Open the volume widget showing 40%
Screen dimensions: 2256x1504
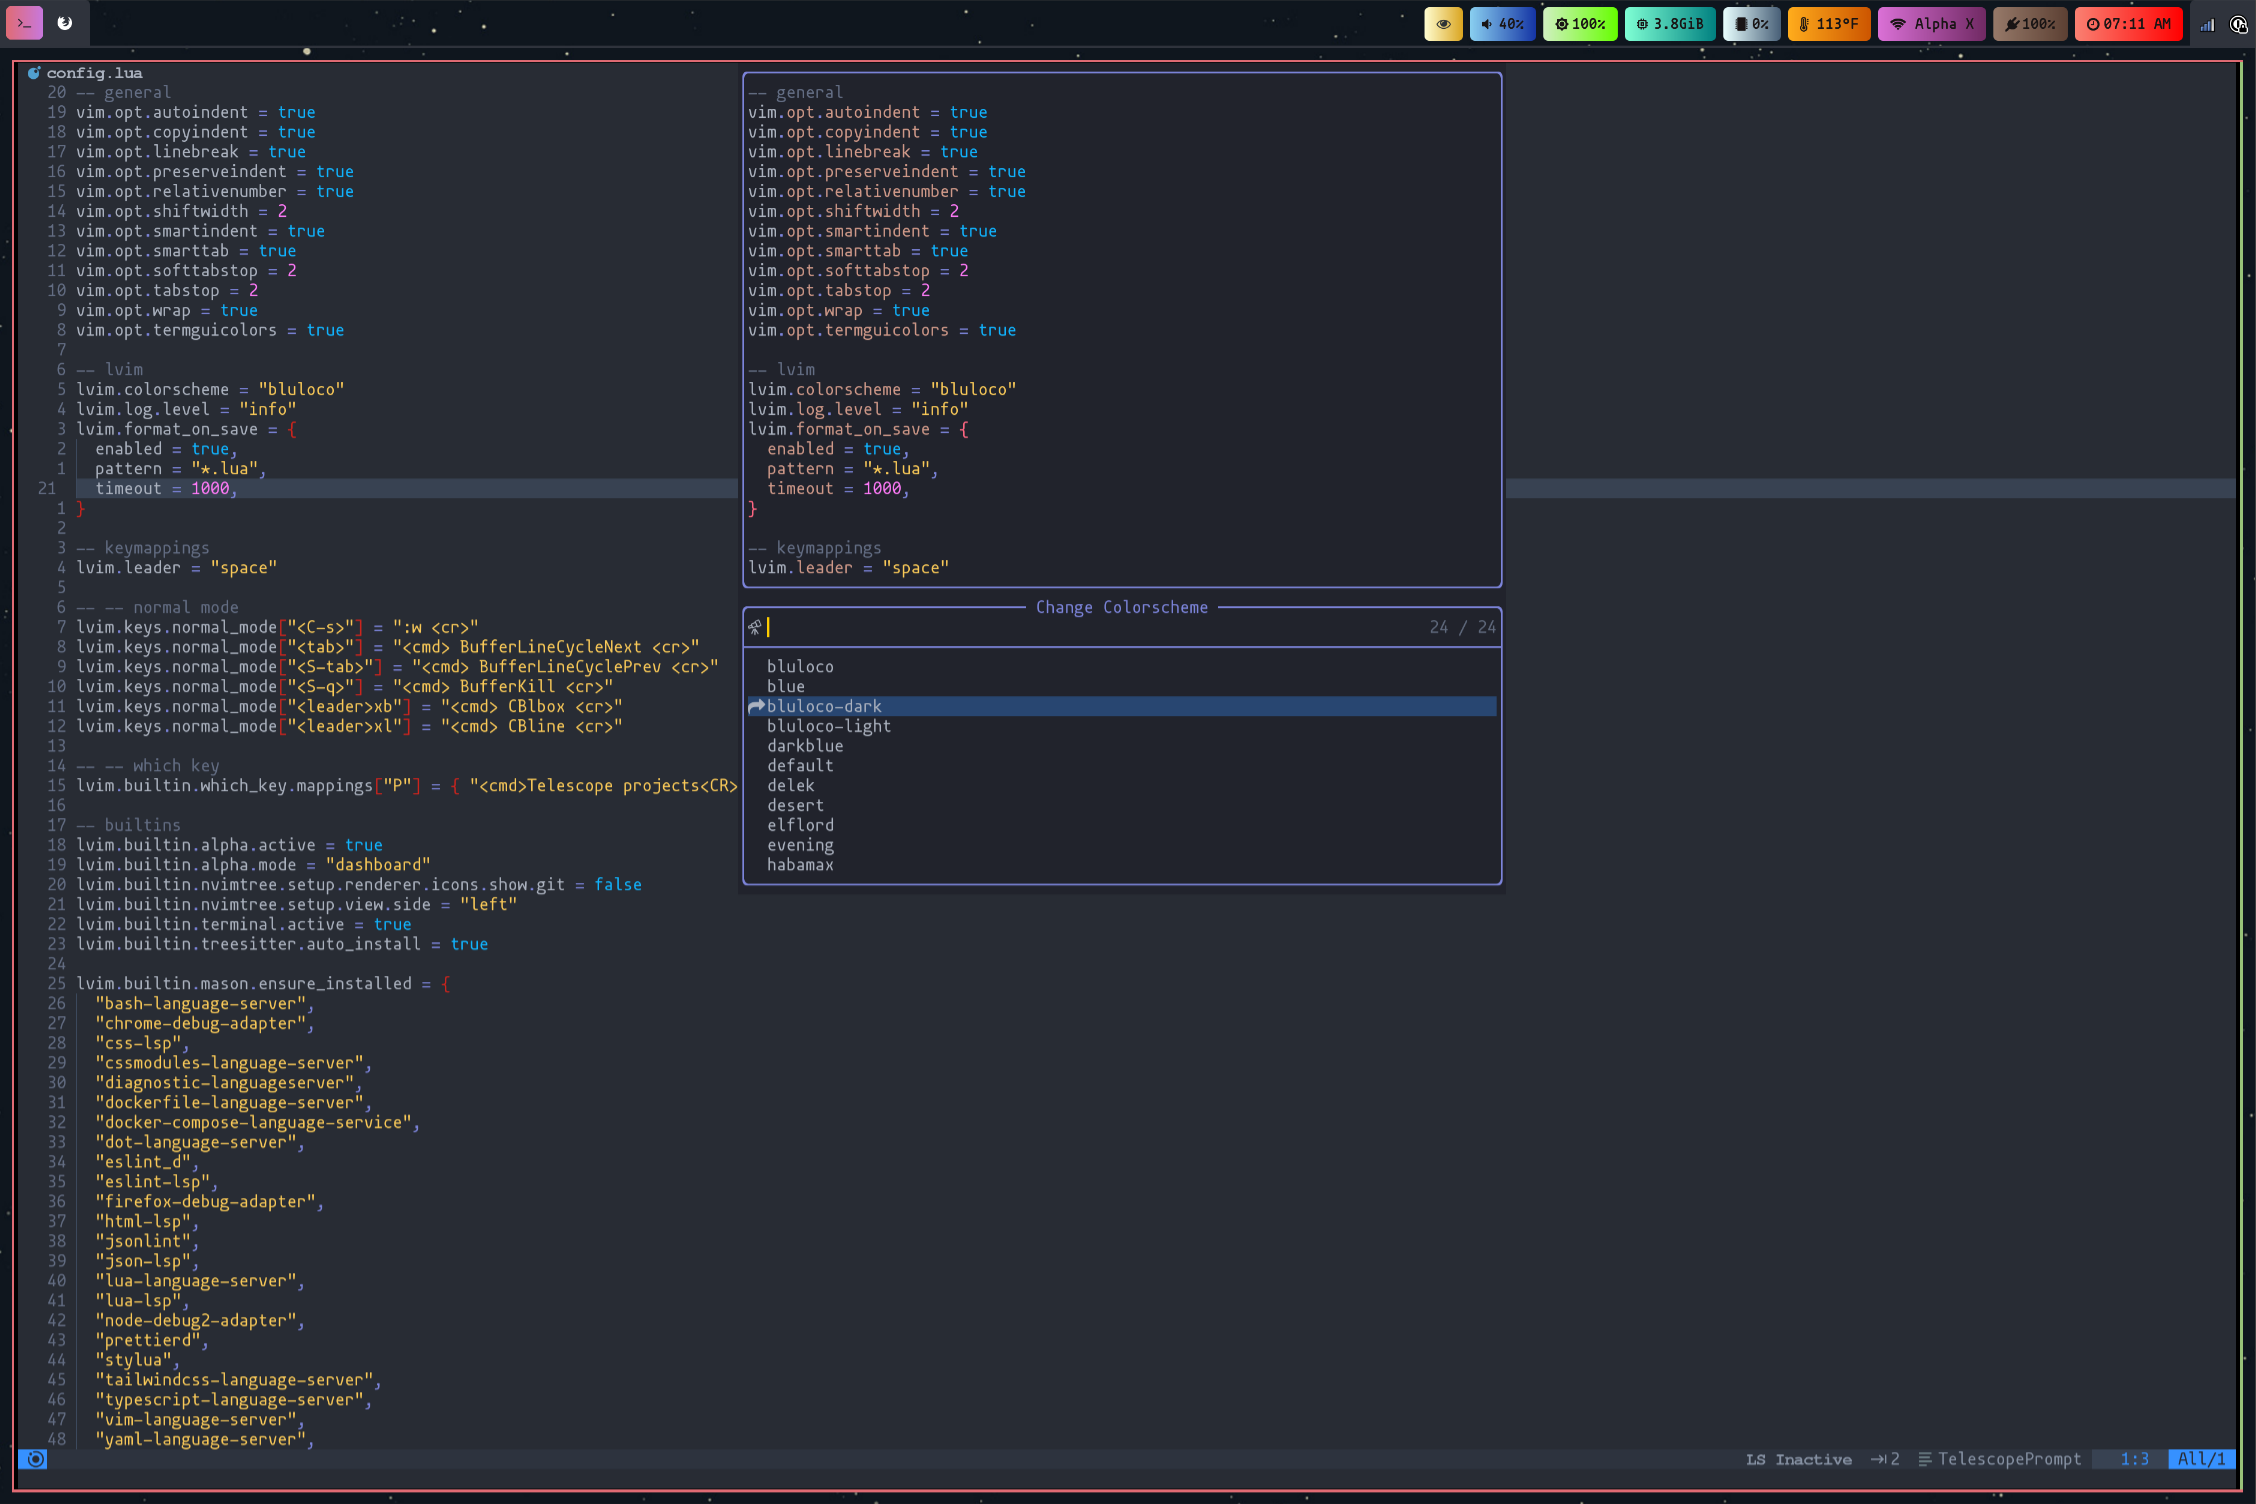click(x=1502, y=23)
